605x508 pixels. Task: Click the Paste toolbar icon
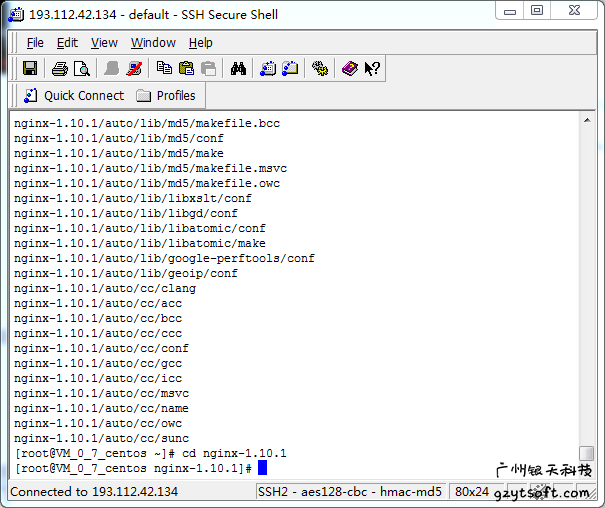tap(186, 69)
